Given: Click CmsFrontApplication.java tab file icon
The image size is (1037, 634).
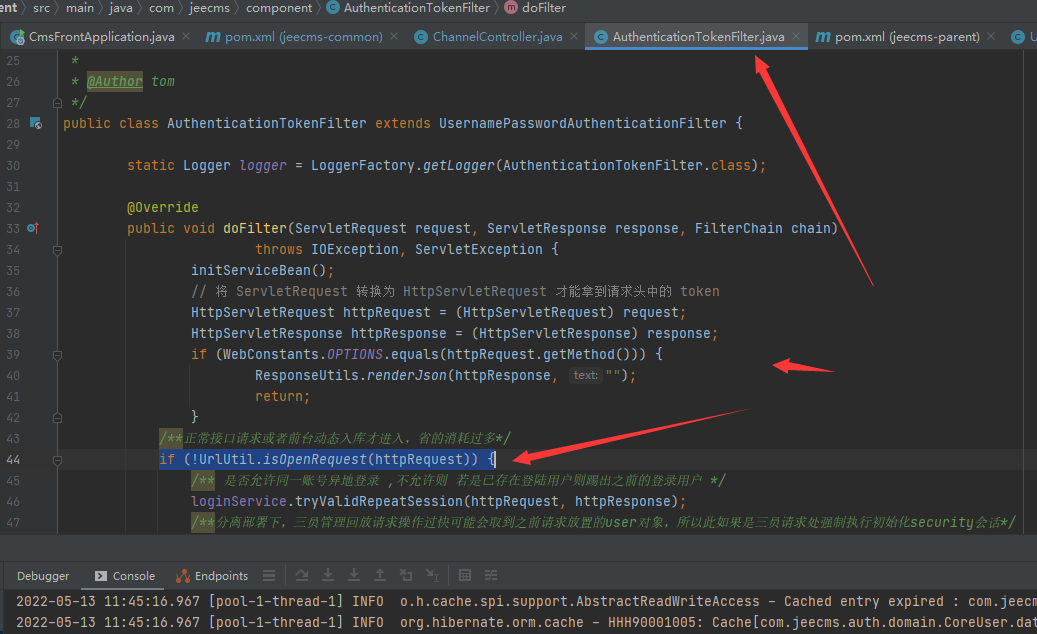Looking at the screenshot, I should (18, 36).
